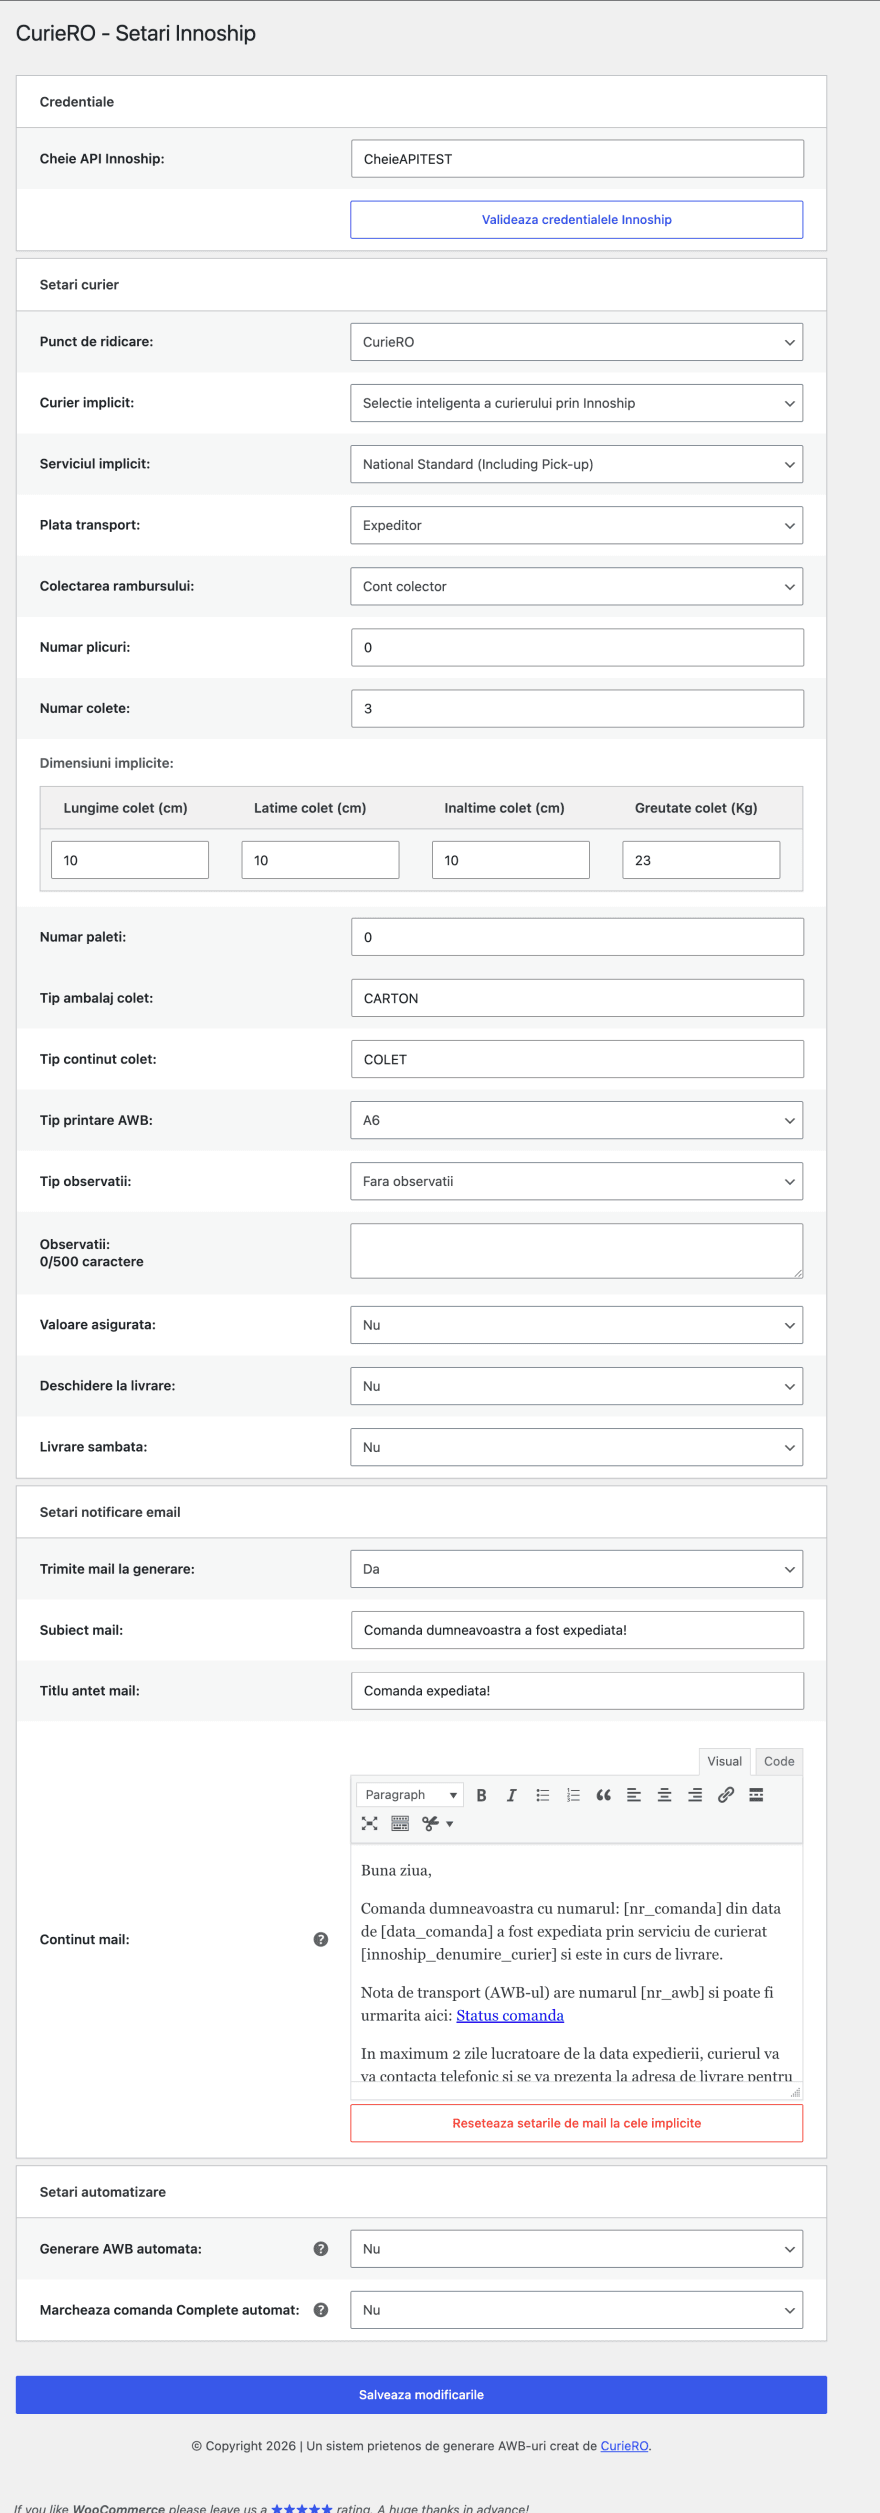The width and height of the screenshot is (880, 2513).
Task: Open Status comanda link in mail content
Action: (x=510, y=2015)
